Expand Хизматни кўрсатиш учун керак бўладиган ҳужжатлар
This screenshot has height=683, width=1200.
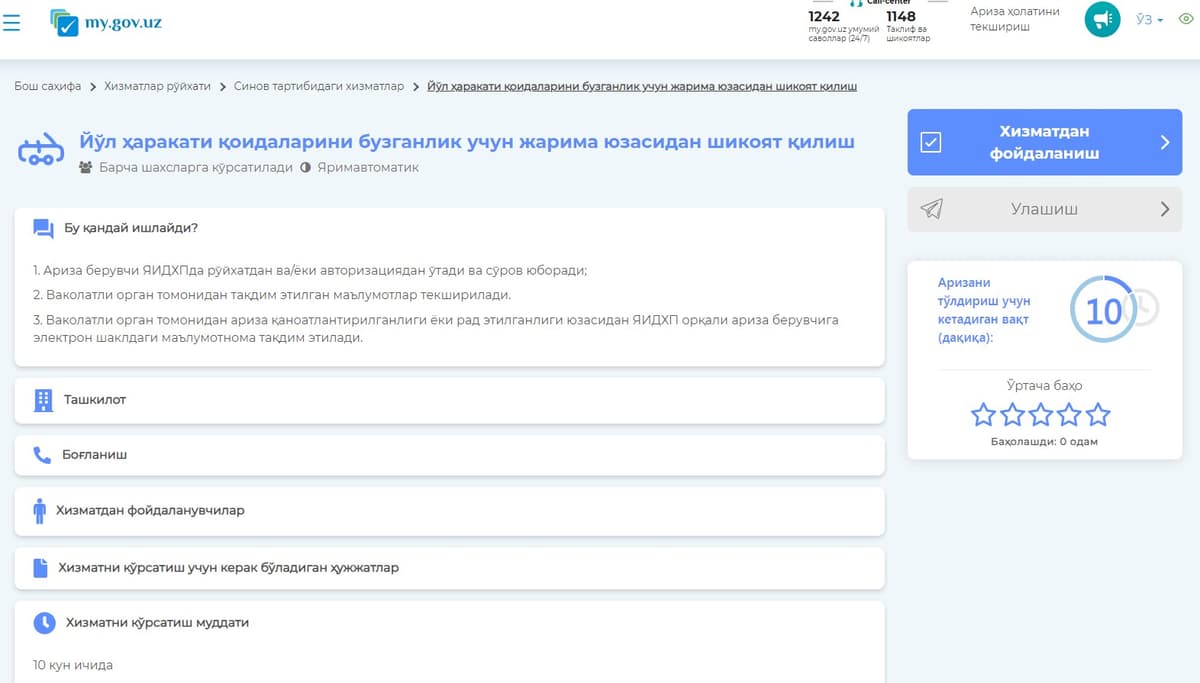450,568
